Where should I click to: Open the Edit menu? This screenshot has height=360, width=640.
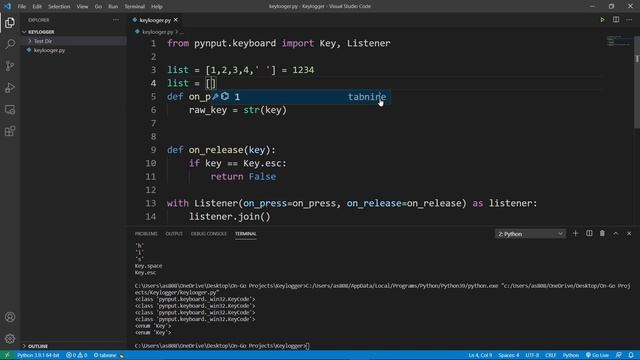(37, 7)
